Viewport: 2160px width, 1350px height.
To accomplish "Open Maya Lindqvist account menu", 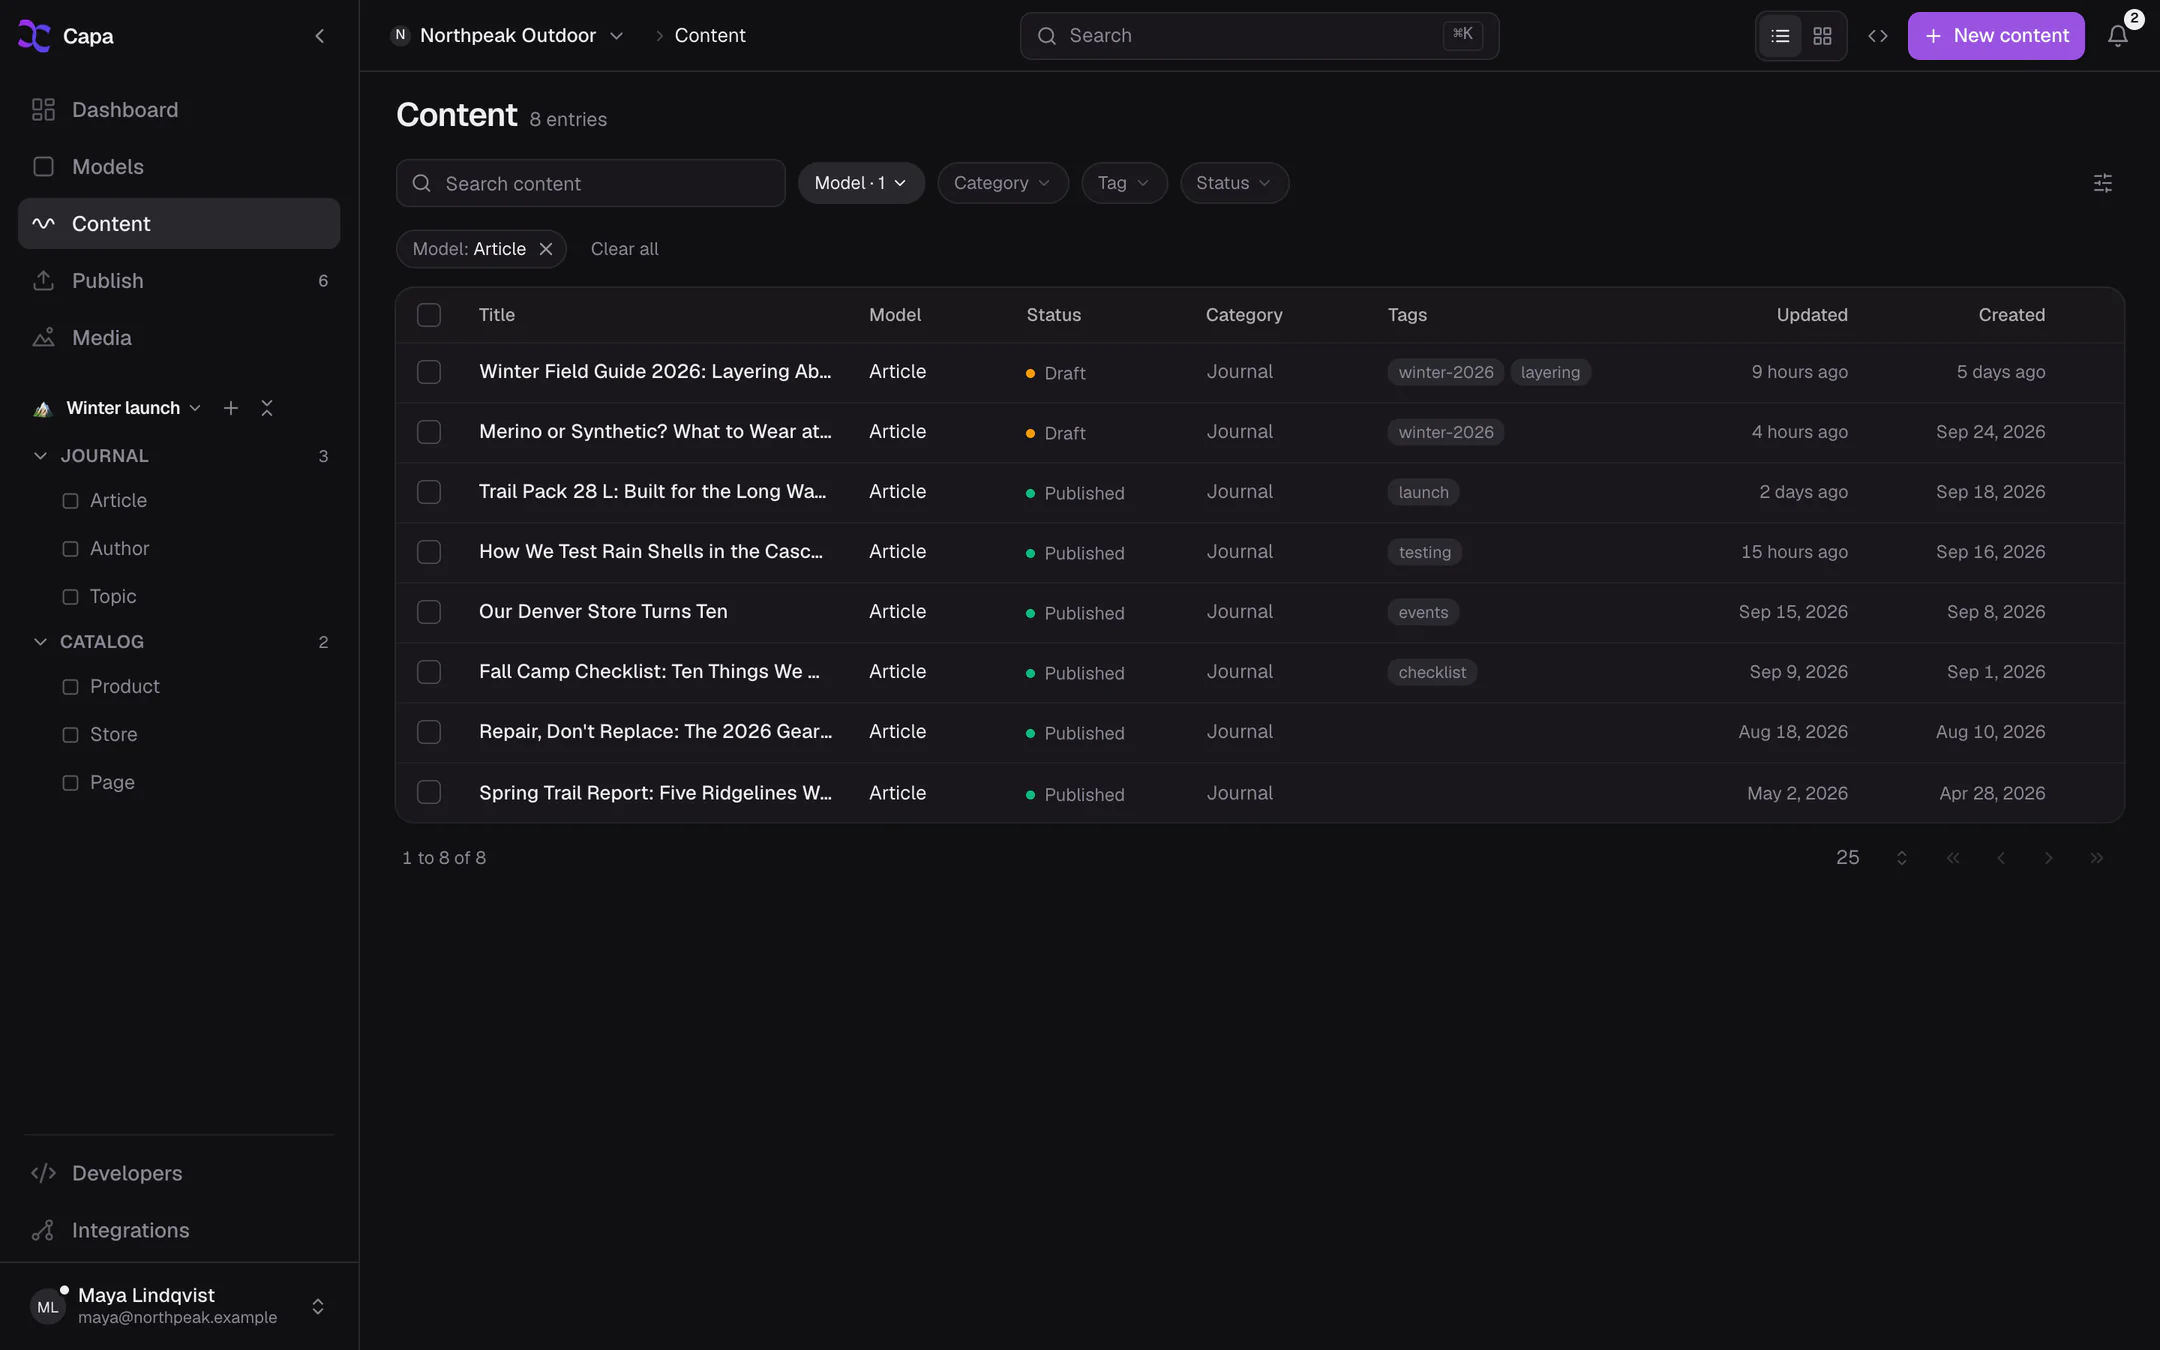I will 179,1306.
